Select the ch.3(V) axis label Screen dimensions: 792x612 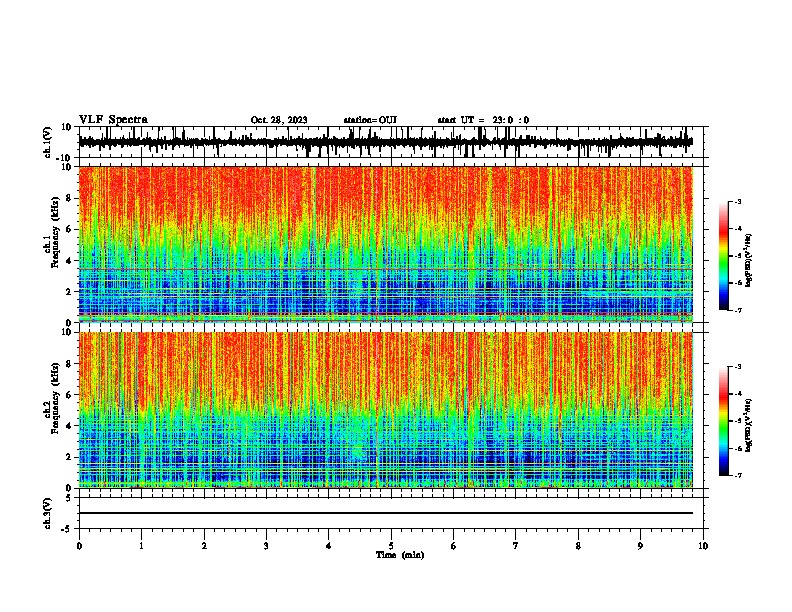48,513
